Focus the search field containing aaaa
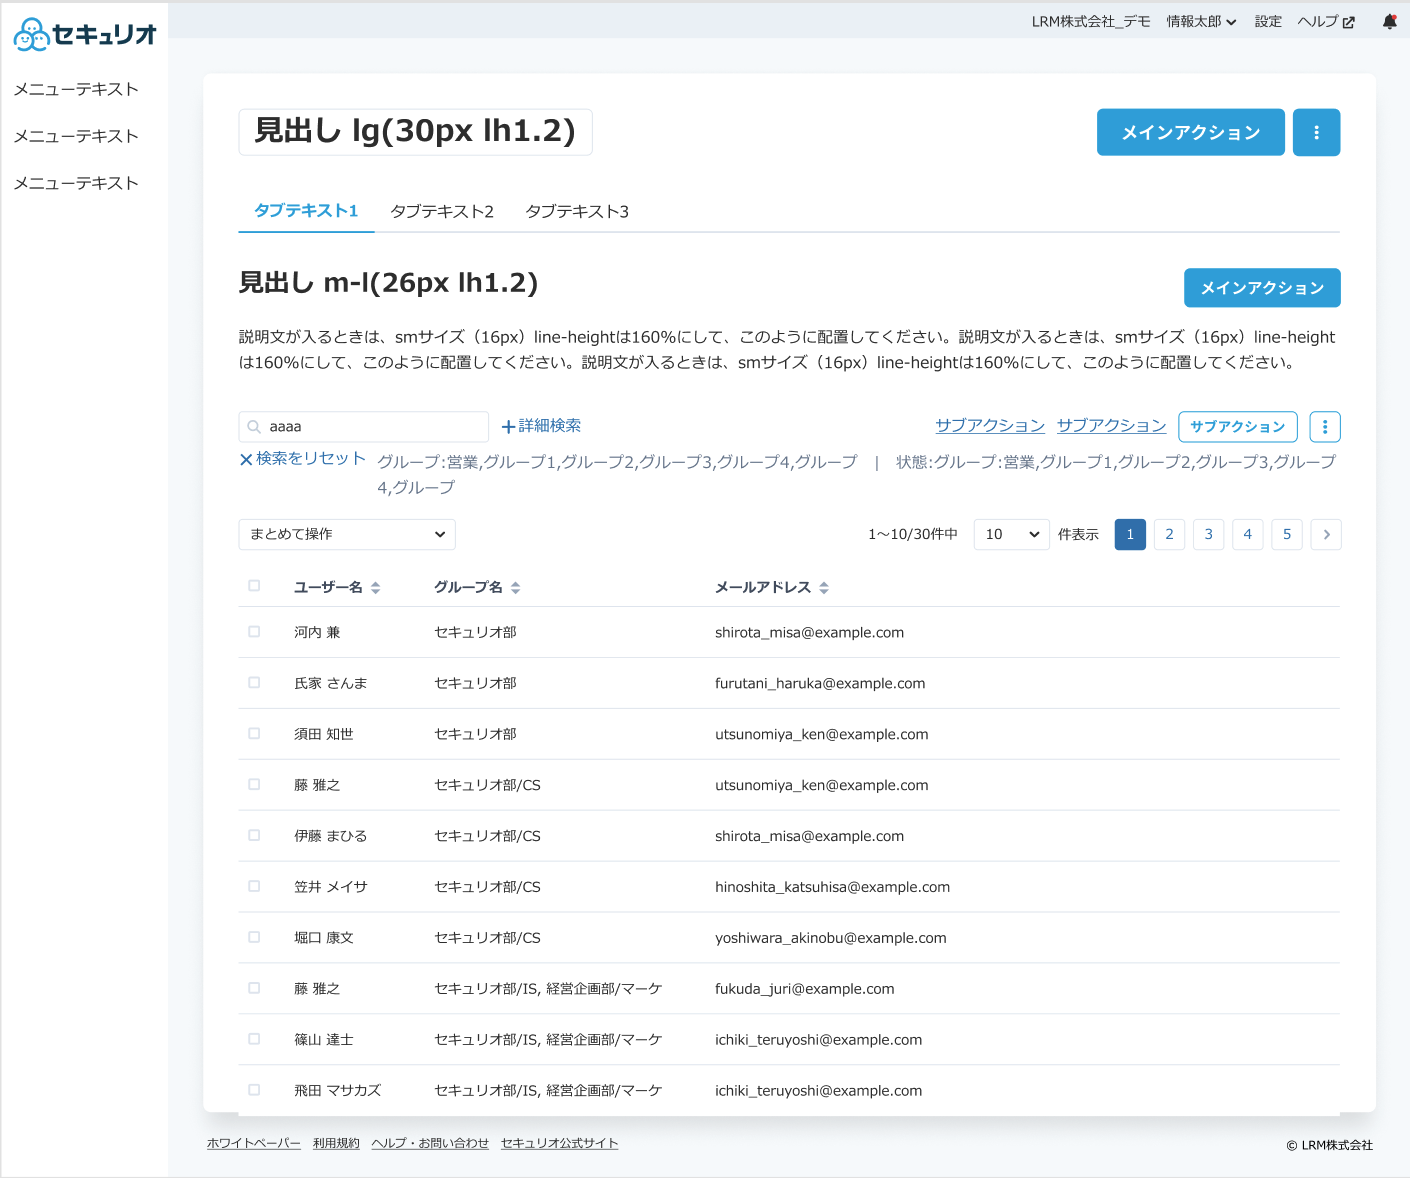Image resolution: width=1410 pixels, height=1178 pixels. pyautogui.click(x=364, y=427)
